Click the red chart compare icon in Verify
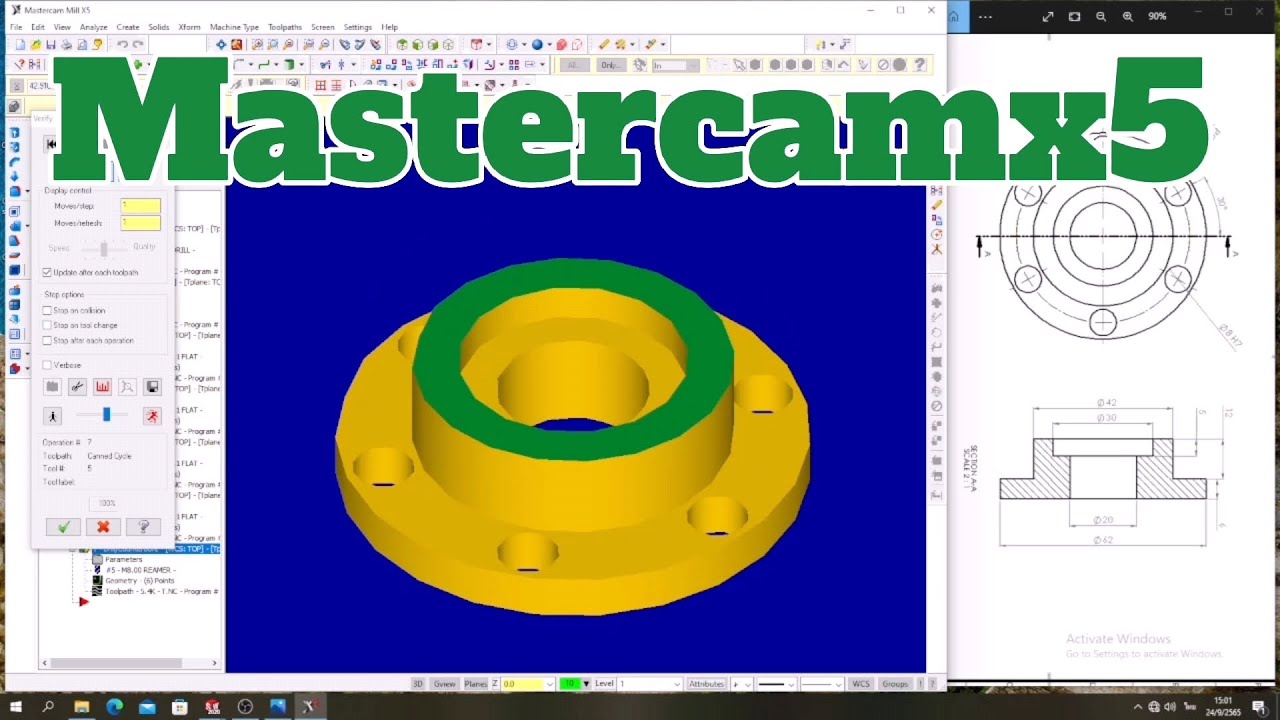Viewport: 1280px width, 720px height. coord(102,387)
